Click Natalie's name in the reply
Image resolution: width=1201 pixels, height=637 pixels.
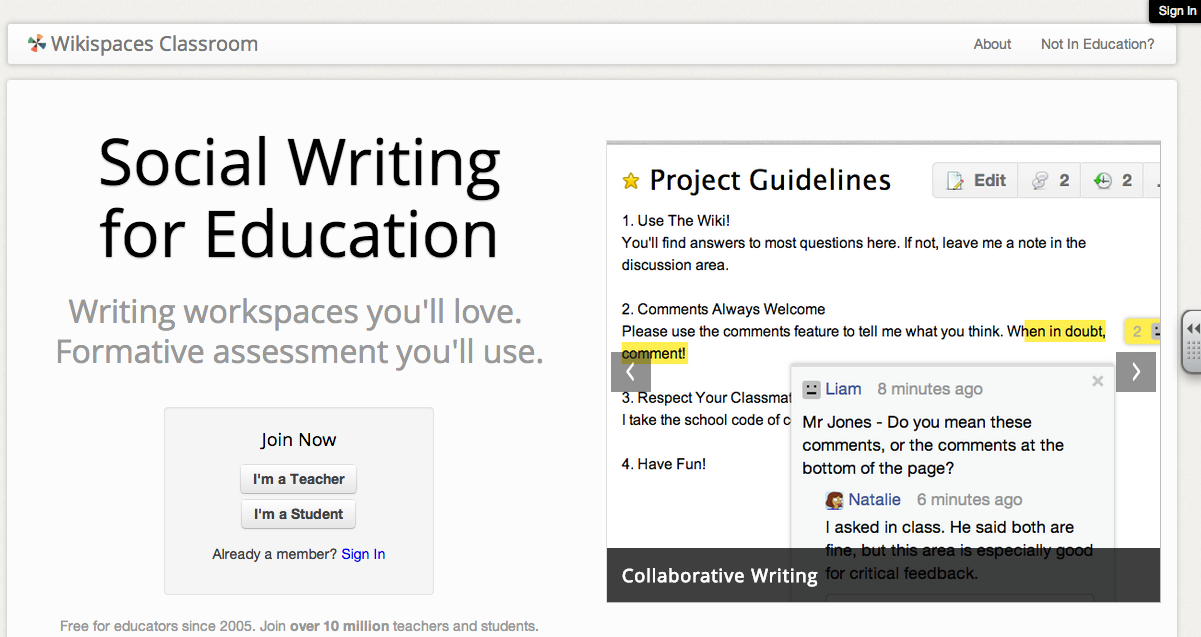(874, 500)
